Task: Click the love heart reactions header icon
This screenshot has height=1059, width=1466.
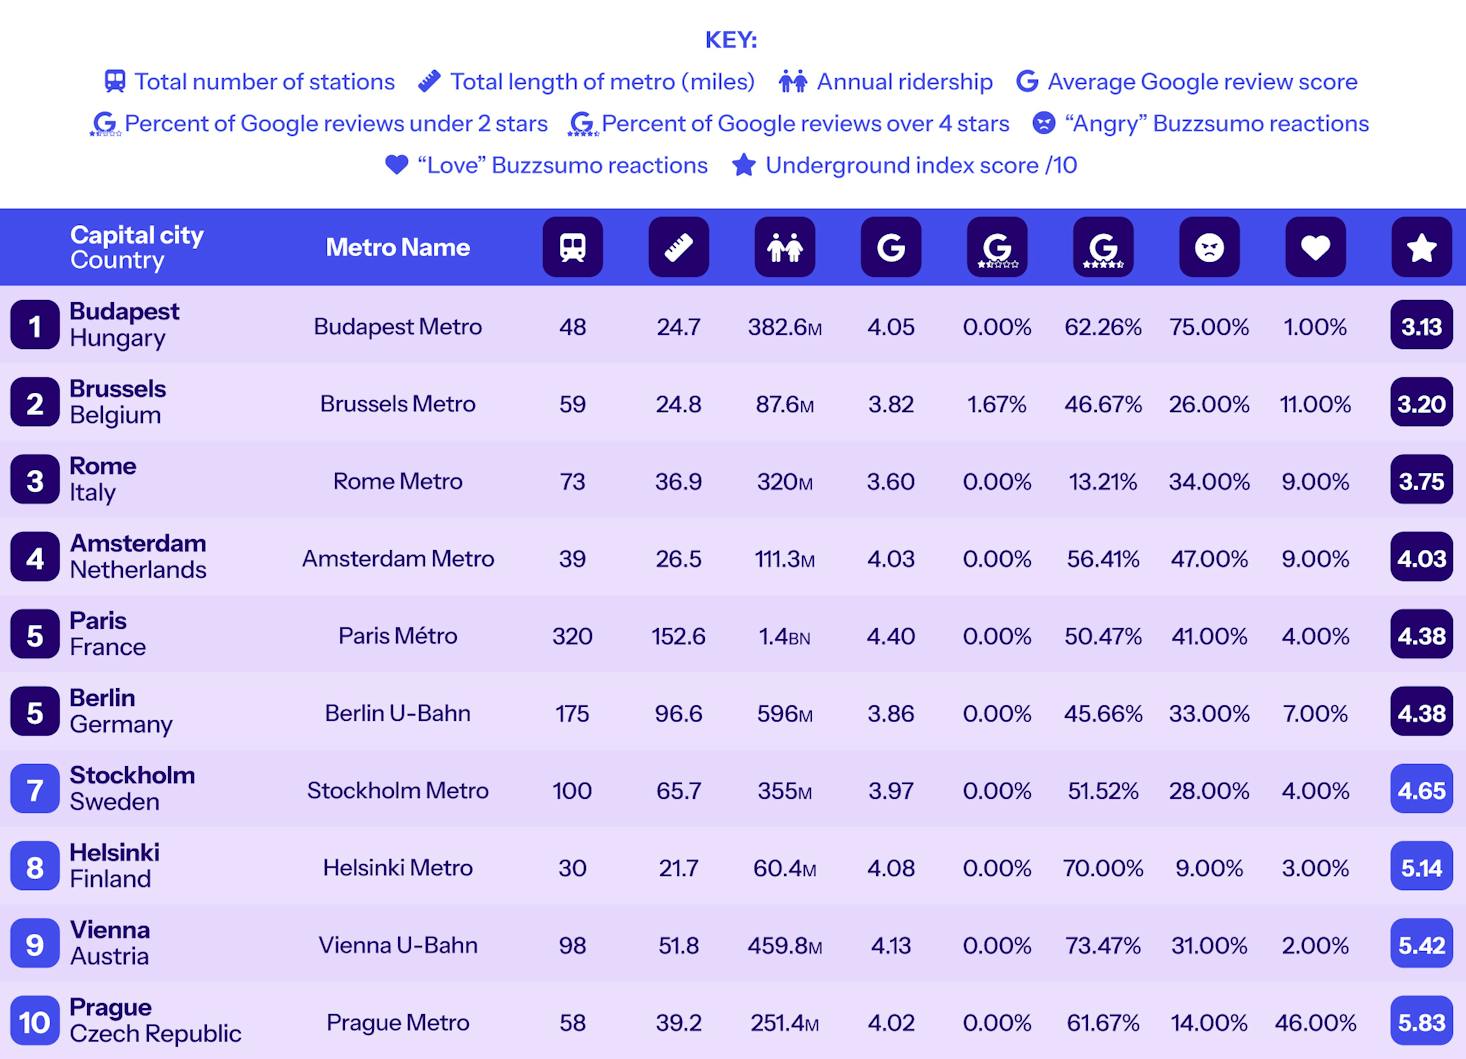Action: [1315, 247]
